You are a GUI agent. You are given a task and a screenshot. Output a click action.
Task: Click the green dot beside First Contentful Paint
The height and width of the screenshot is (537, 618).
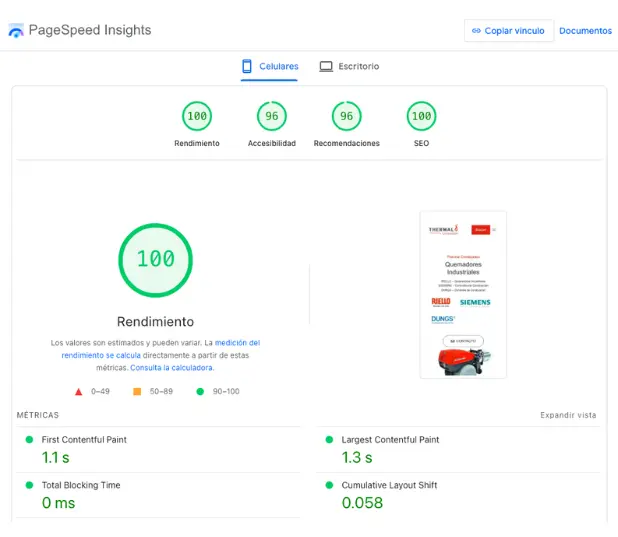tap(29, 440)
